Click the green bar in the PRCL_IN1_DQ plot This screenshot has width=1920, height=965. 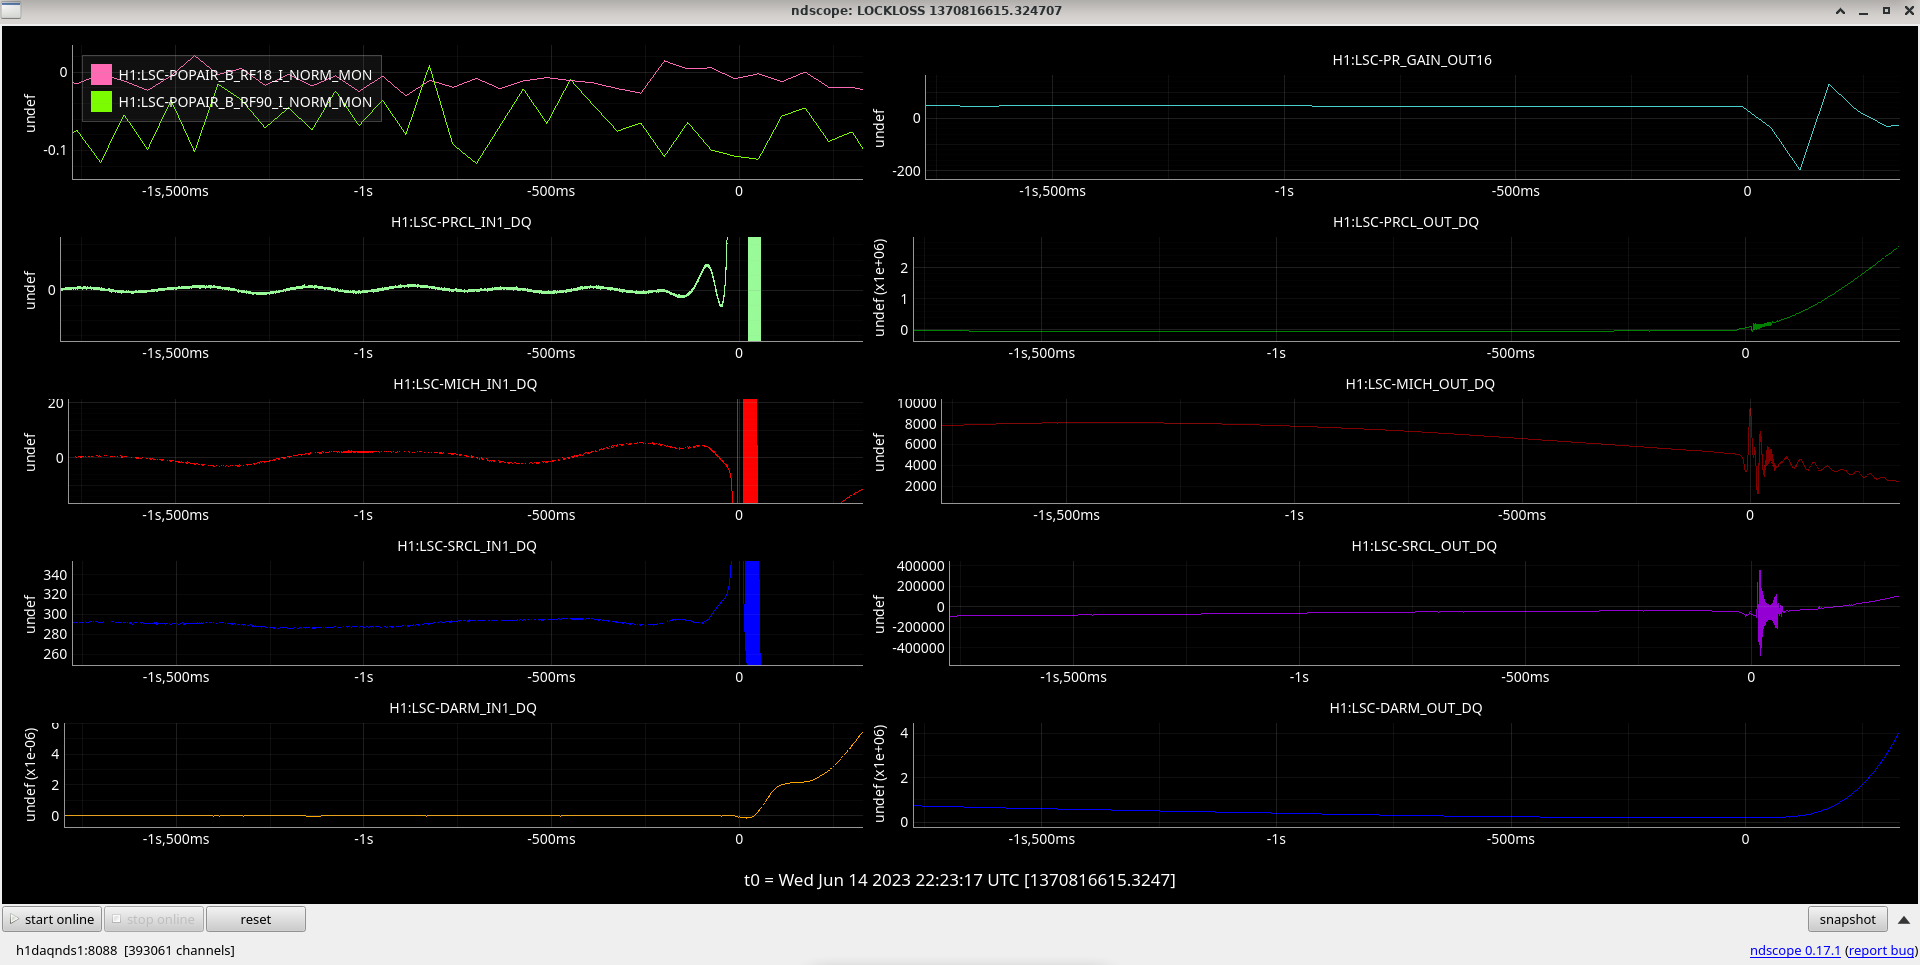(x=754, y=289)
